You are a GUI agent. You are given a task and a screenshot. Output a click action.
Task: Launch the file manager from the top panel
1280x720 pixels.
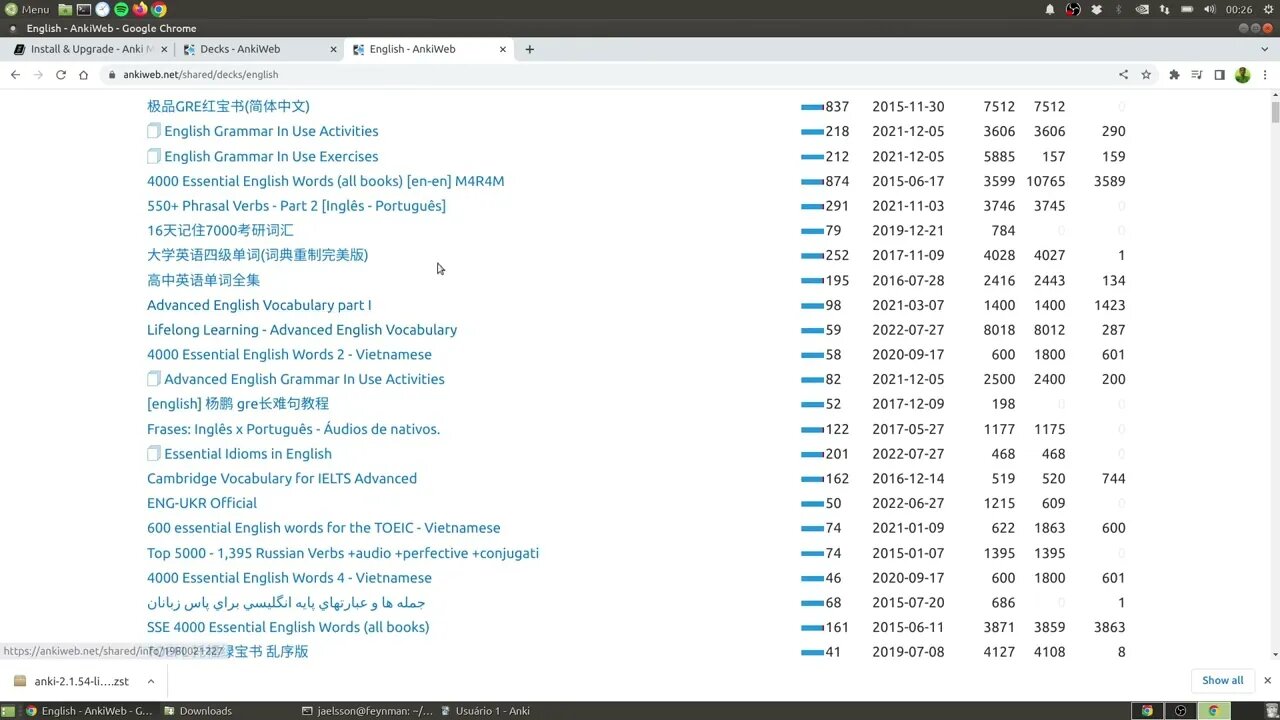pyautogui.click(x=65, y=9)
